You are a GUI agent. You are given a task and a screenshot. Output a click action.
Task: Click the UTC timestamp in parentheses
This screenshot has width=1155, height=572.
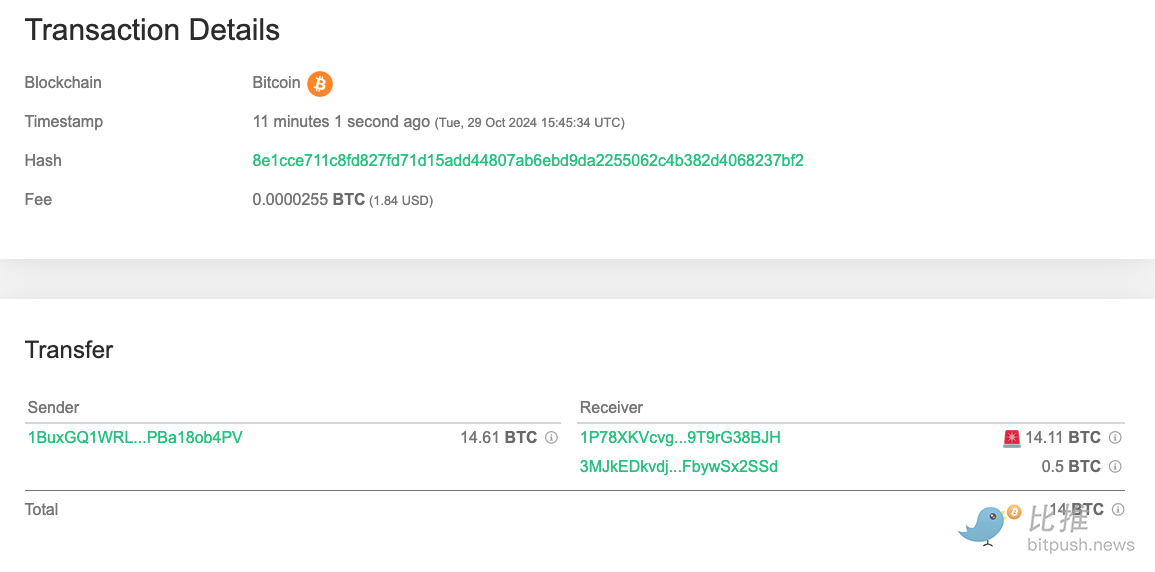(530, 123)
